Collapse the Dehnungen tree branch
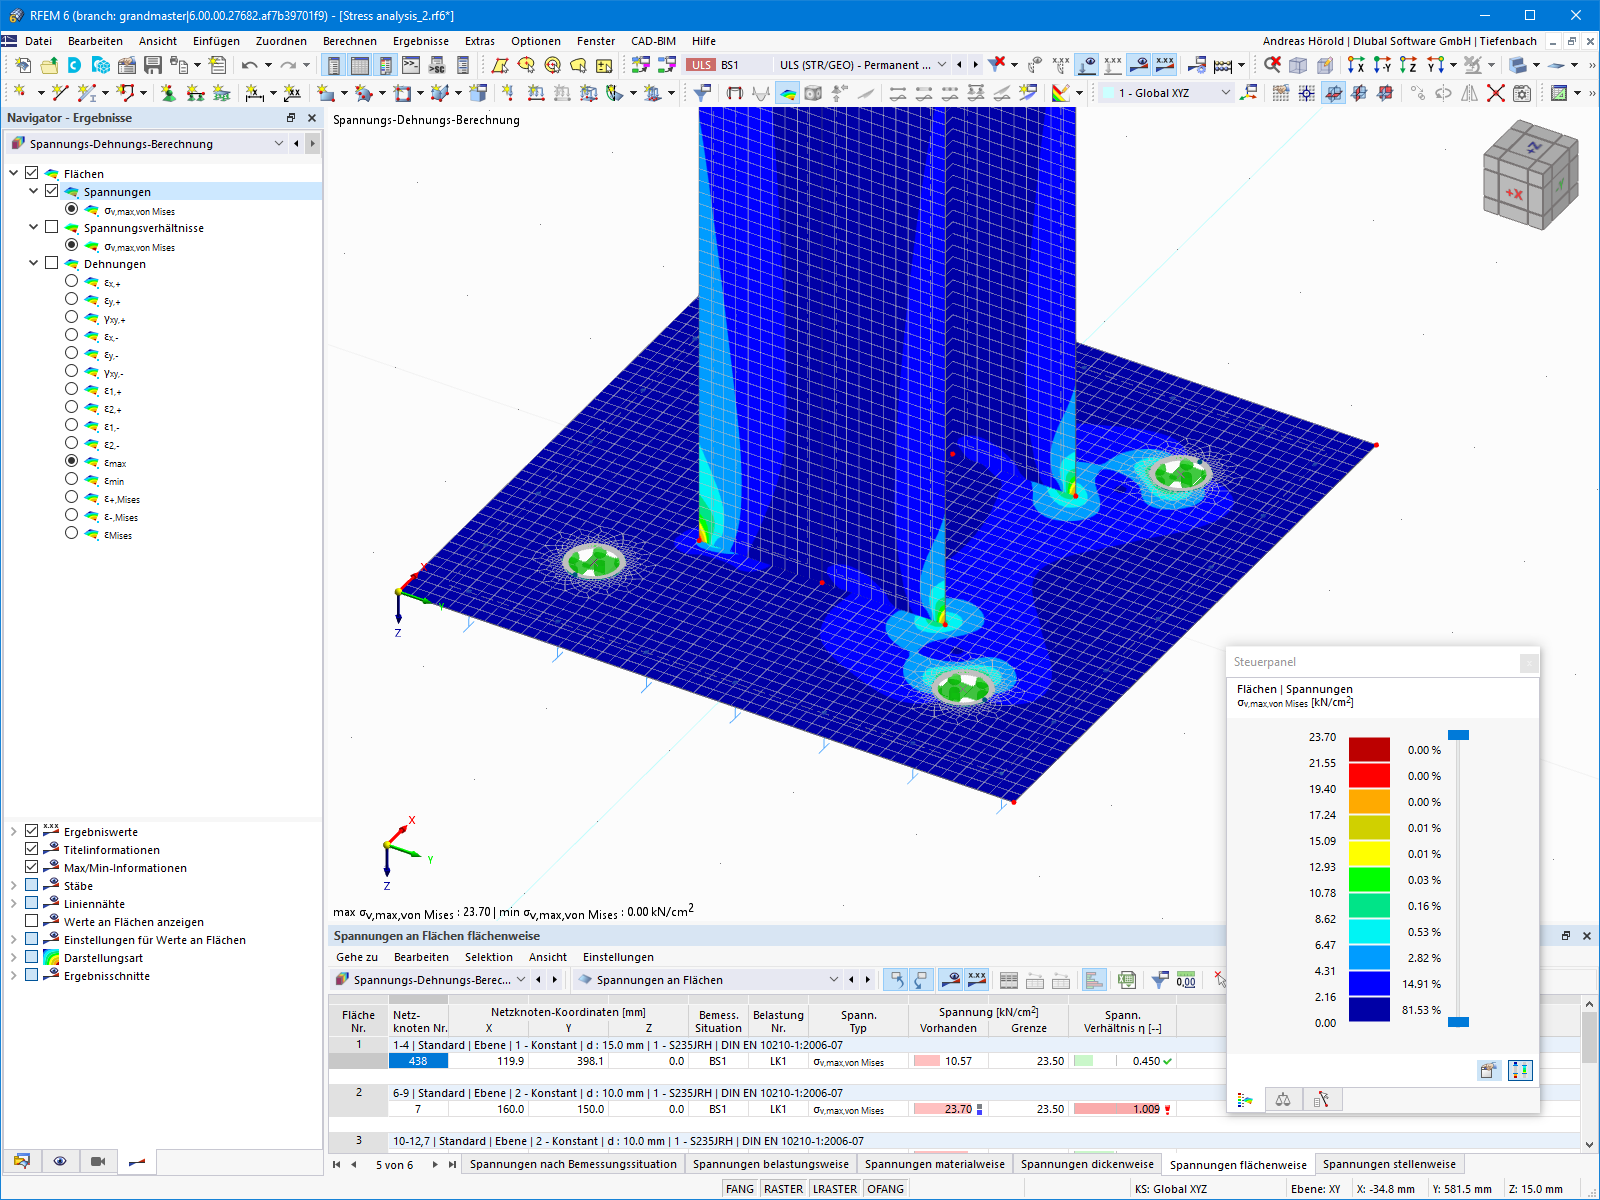 pyautogui.click(x=33, y=263)
